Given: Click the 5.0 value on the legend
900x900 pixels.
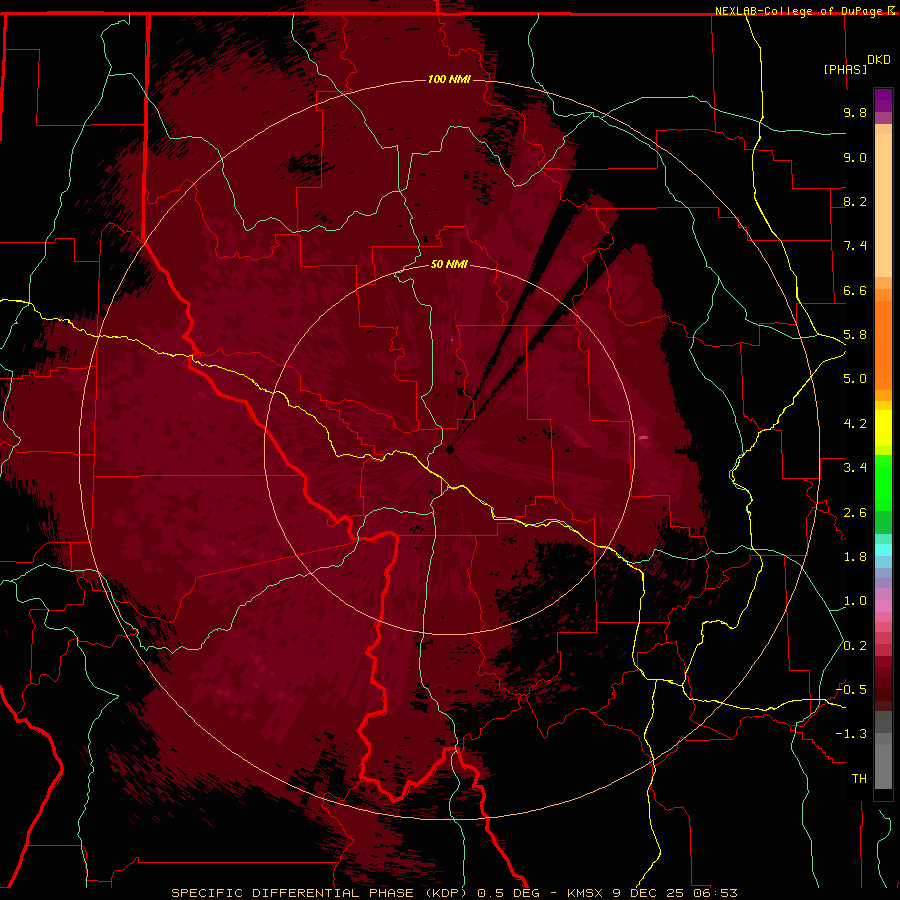Looking at the screenshot, I should pyautogui.click(x=855, y=379).
